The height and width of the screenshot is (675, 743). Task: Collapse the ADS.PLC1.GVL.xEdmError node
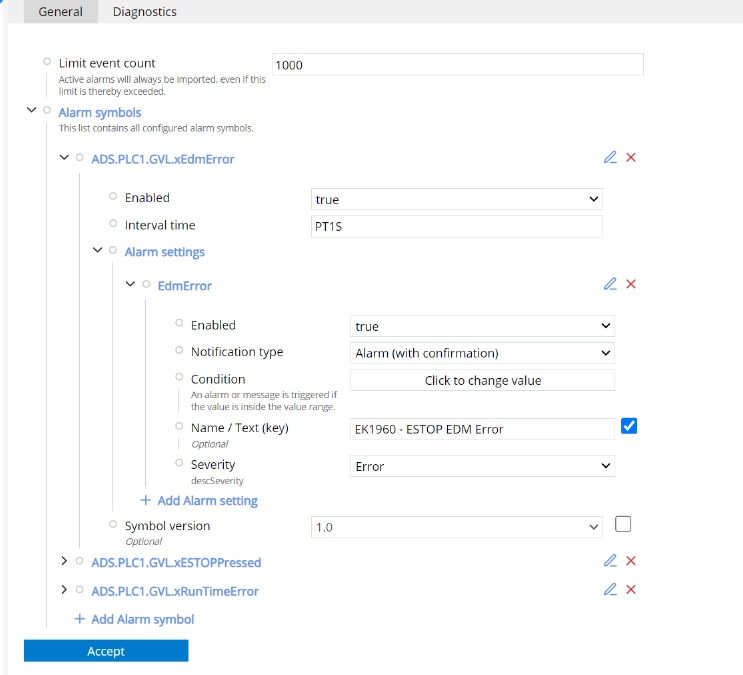64,157
